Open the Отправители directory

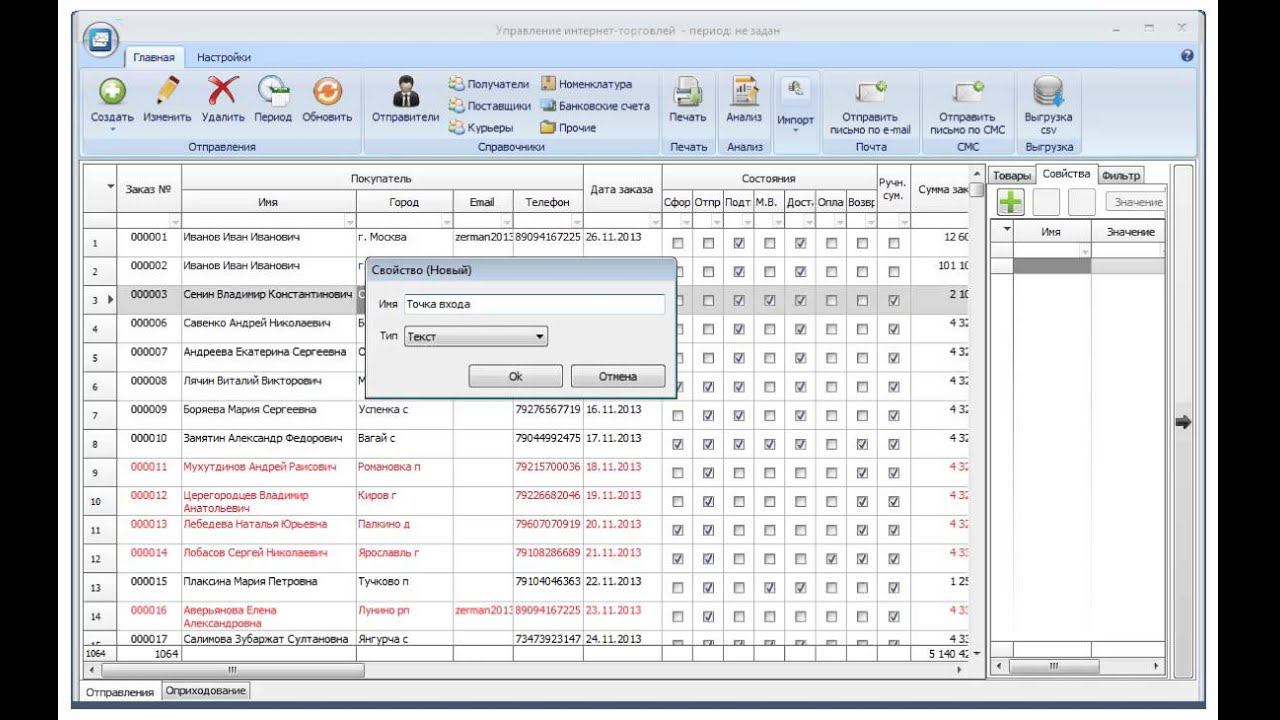[x=405, y=101]
